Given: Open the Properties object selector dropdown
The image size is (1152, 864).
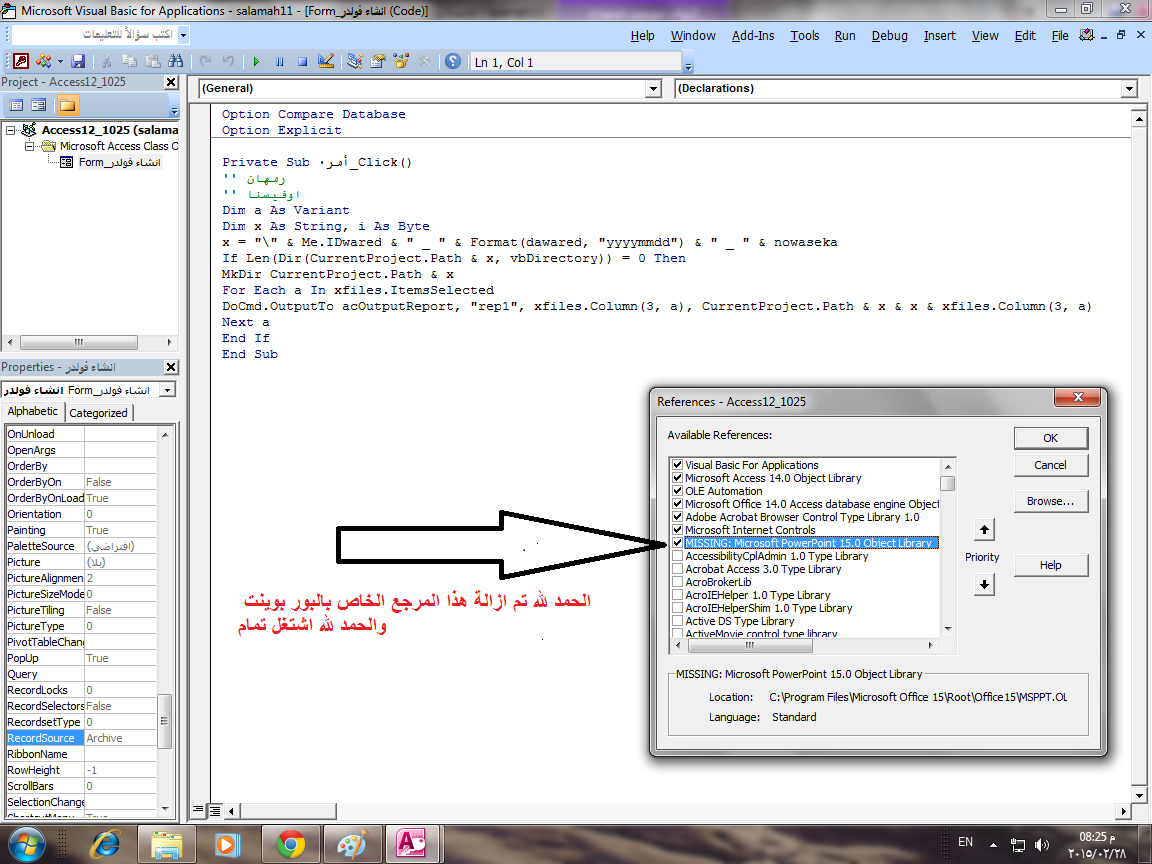Looking at the screenshot, I should coord(168,390).
